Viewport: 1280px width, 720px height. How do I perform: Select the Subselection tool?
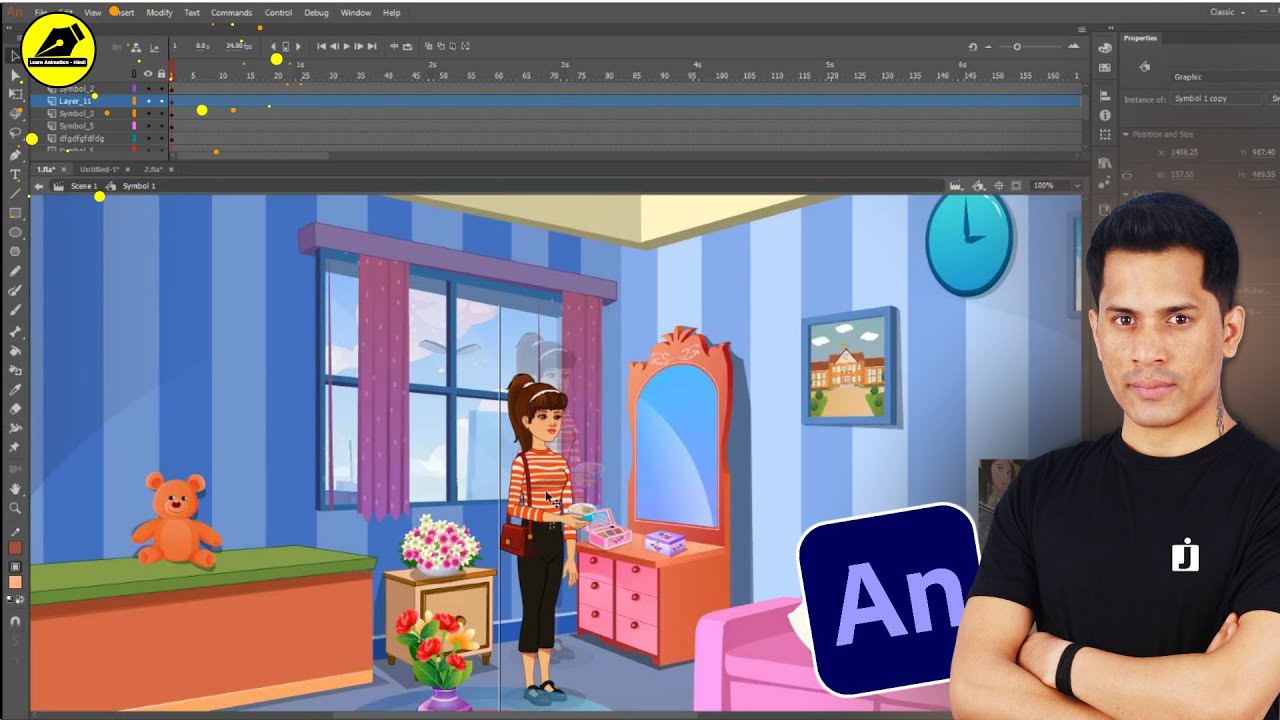[15, 75]
